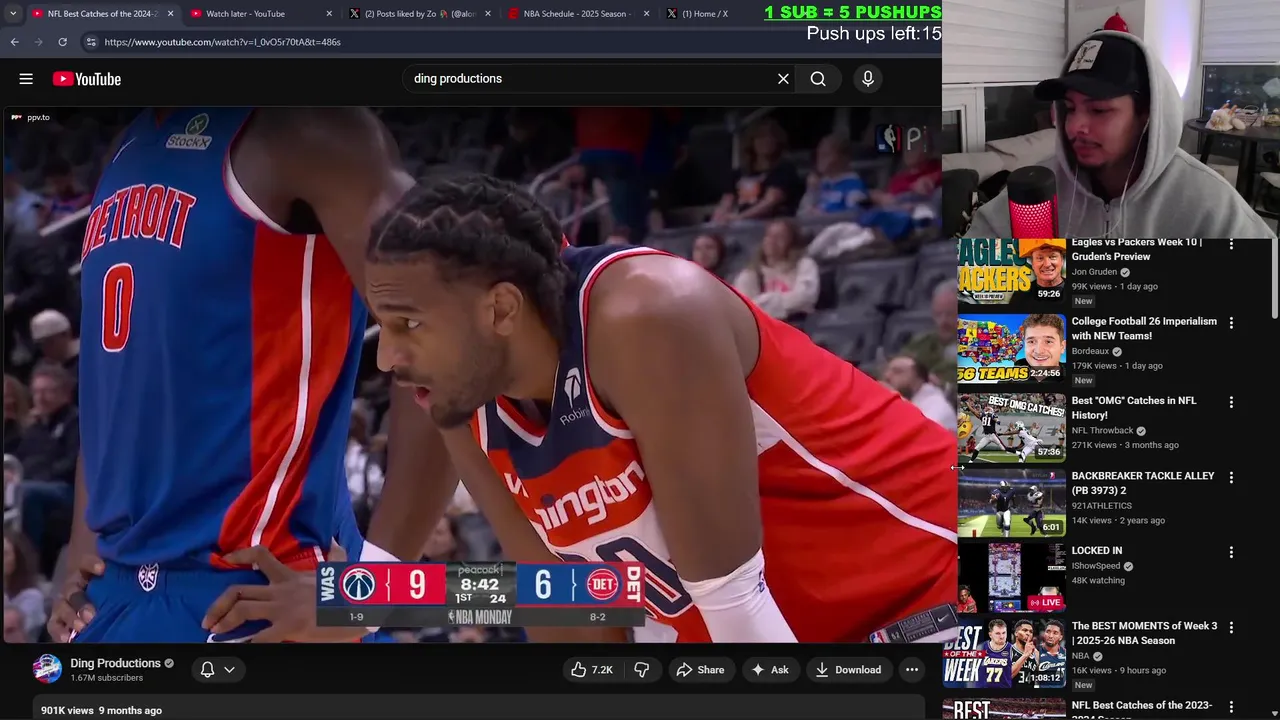Reload the page with the refresh icon
Viewport: 1280px width, 720px height.
(62, 42)
